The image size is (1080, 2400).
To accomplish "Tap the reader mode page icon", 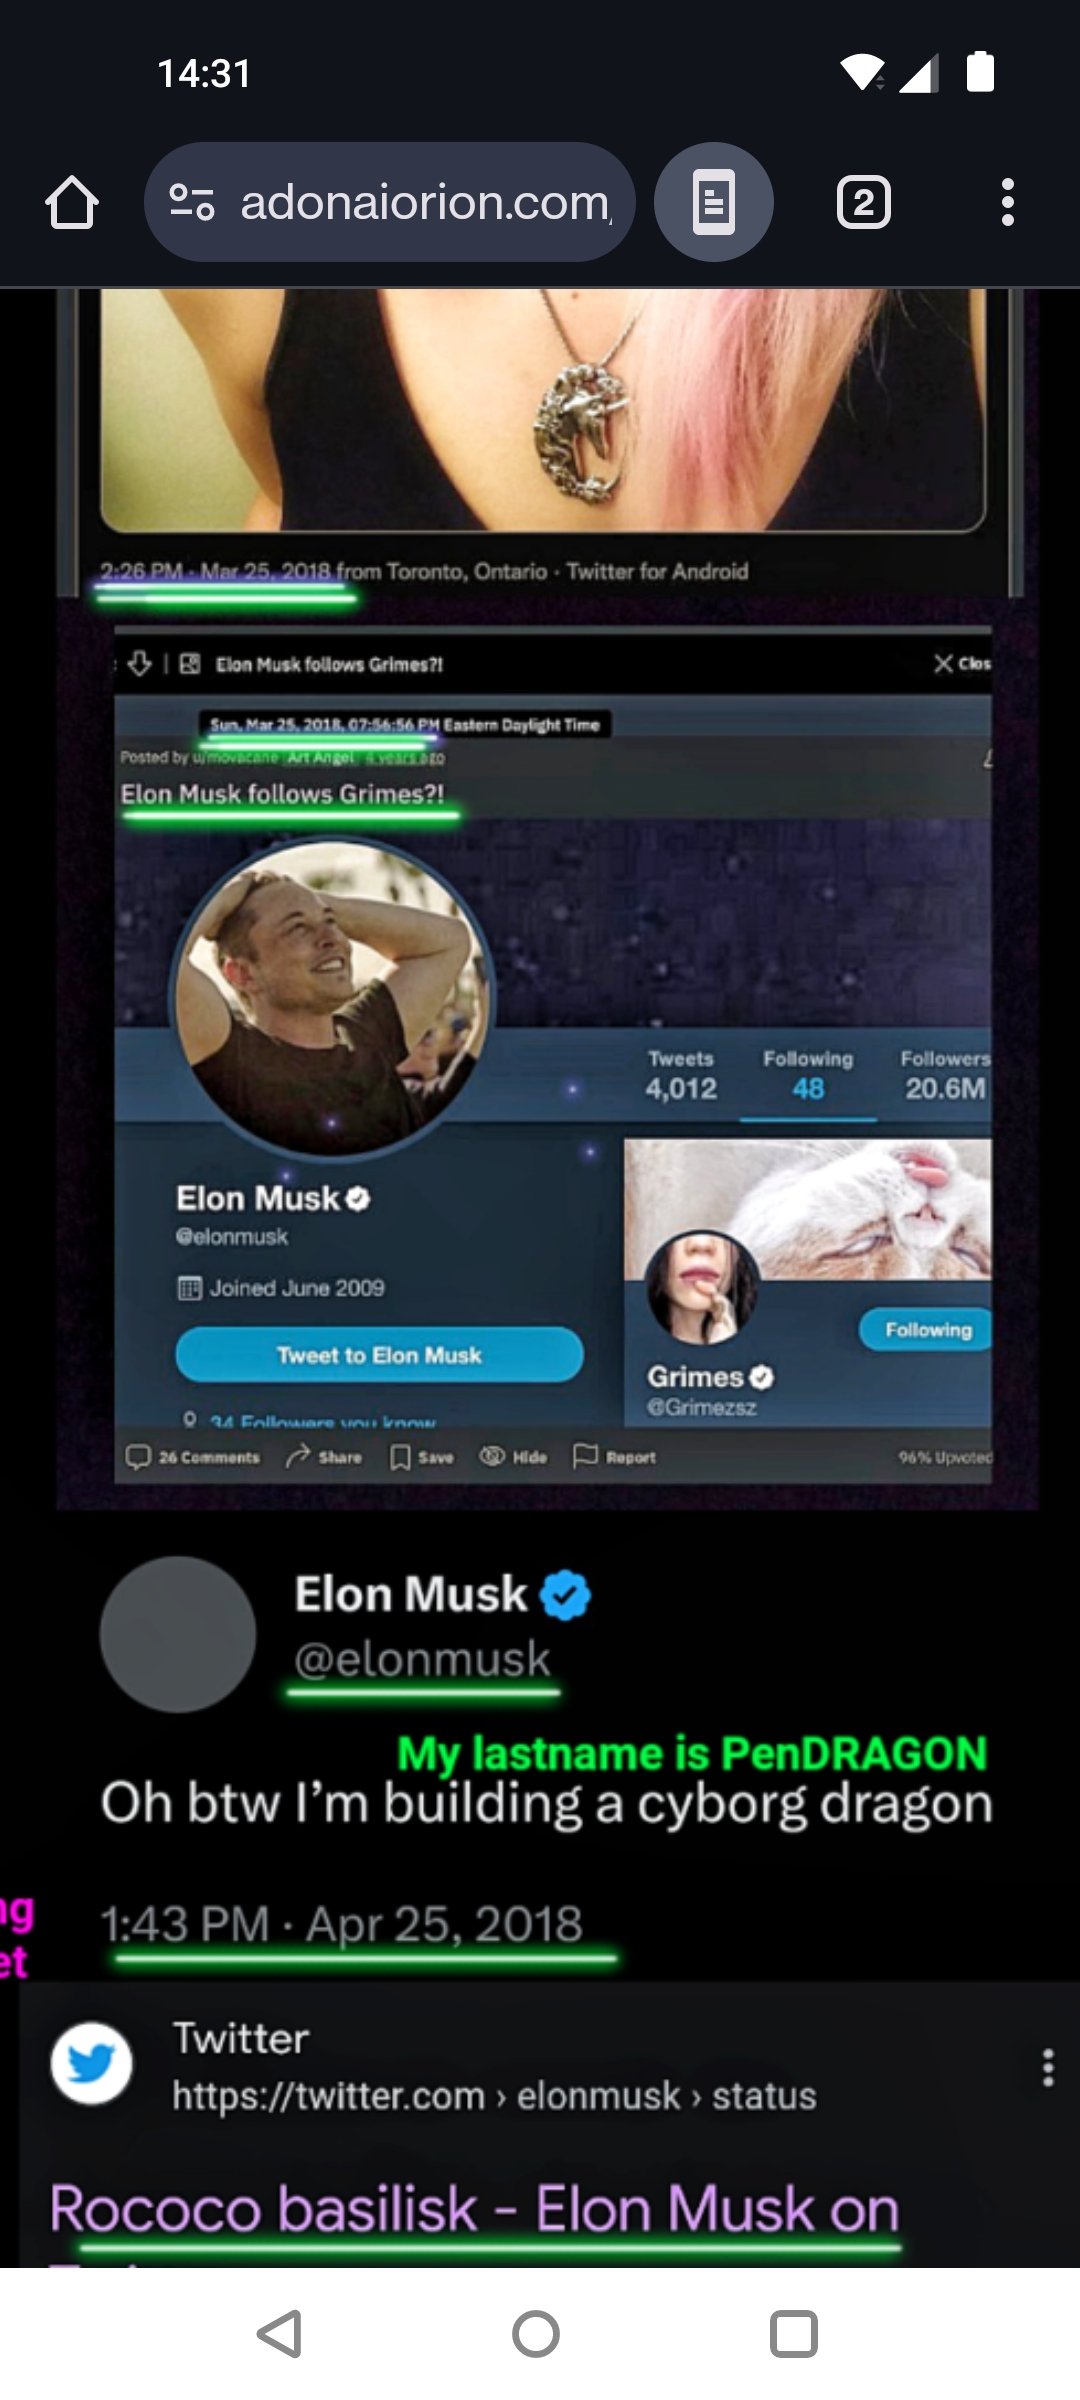I will 714,202.
